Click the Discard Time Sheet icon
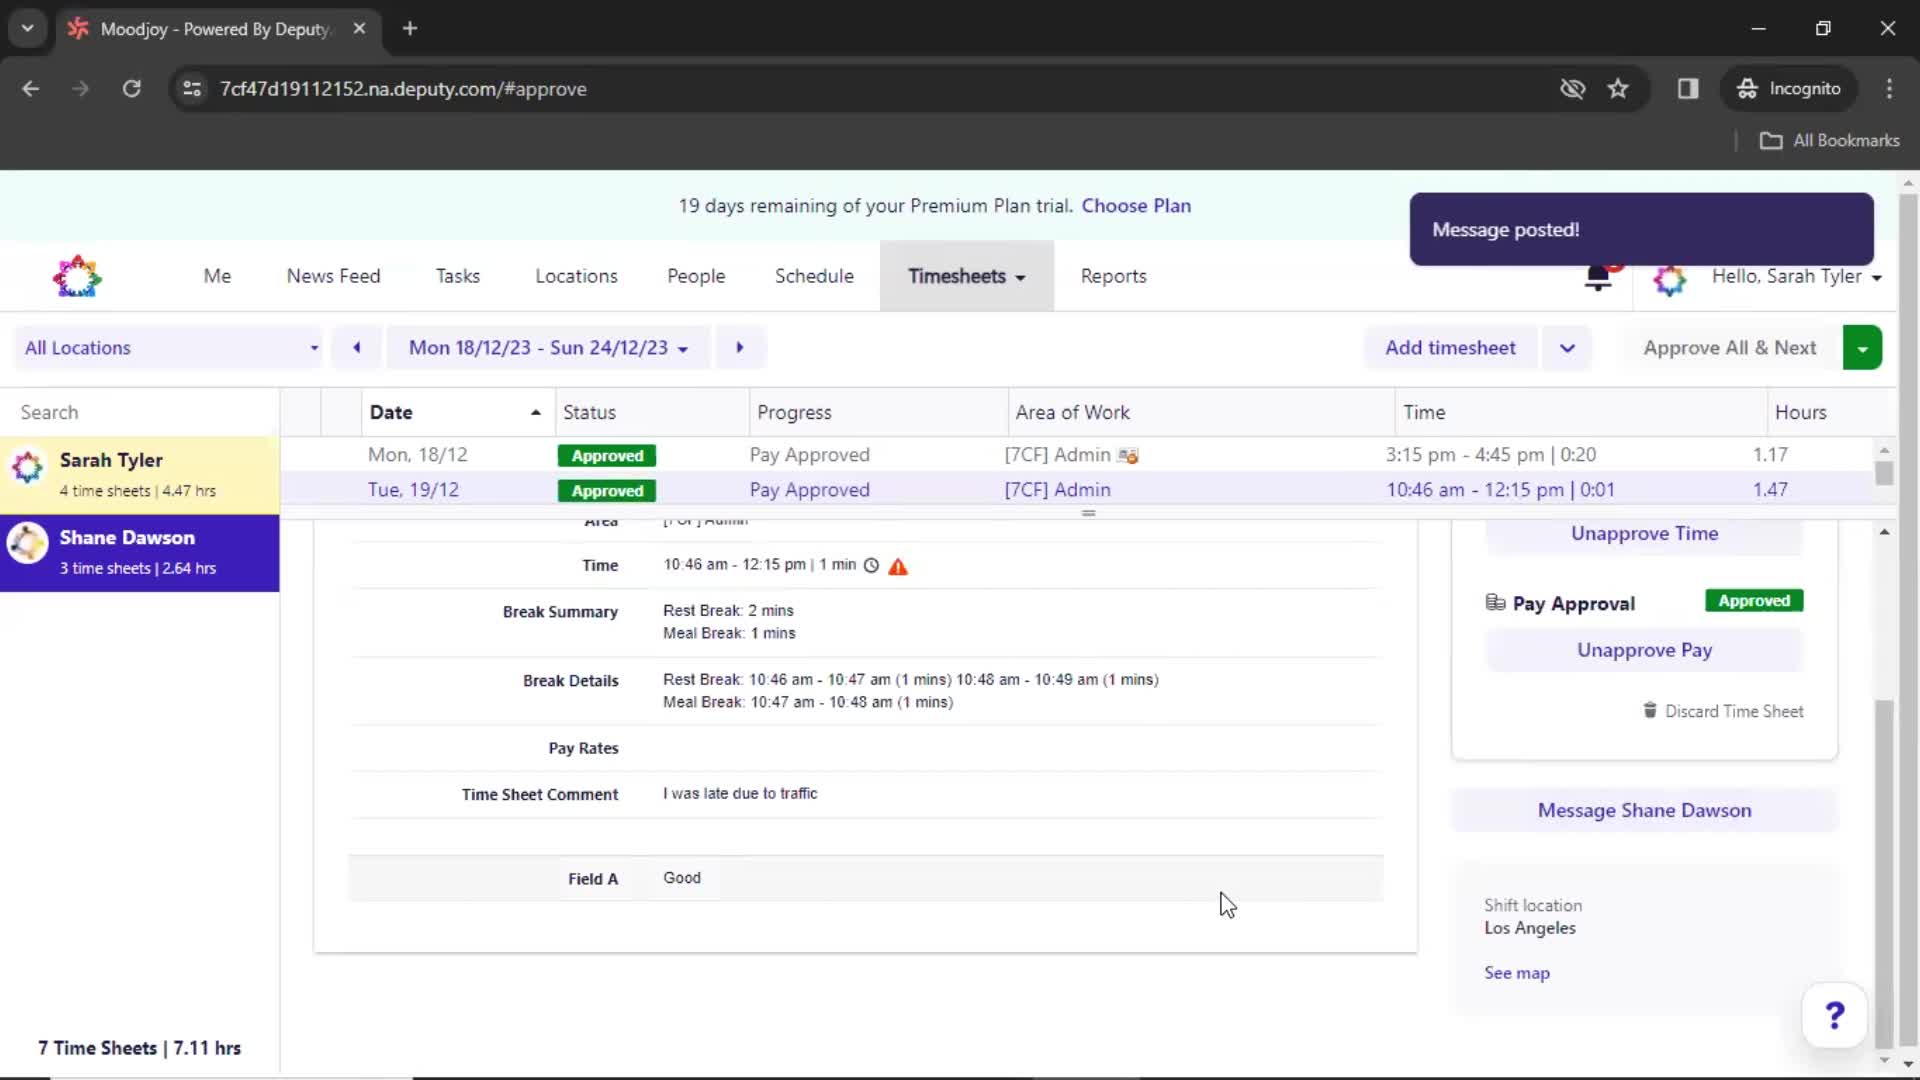The width and height of the screenshot is (1920, 1080). pyautogui.click(x=1650, y=711)
